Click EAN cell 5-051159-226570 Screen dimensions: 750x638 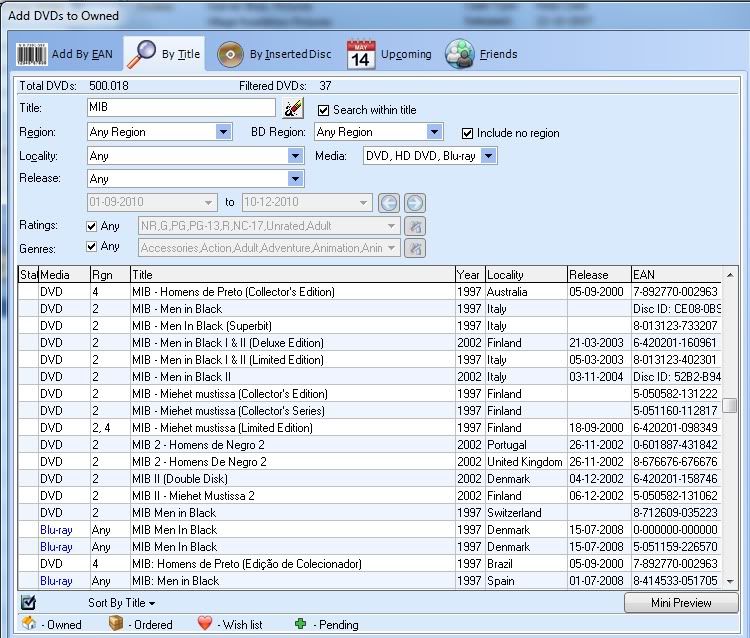click(675, 547)
